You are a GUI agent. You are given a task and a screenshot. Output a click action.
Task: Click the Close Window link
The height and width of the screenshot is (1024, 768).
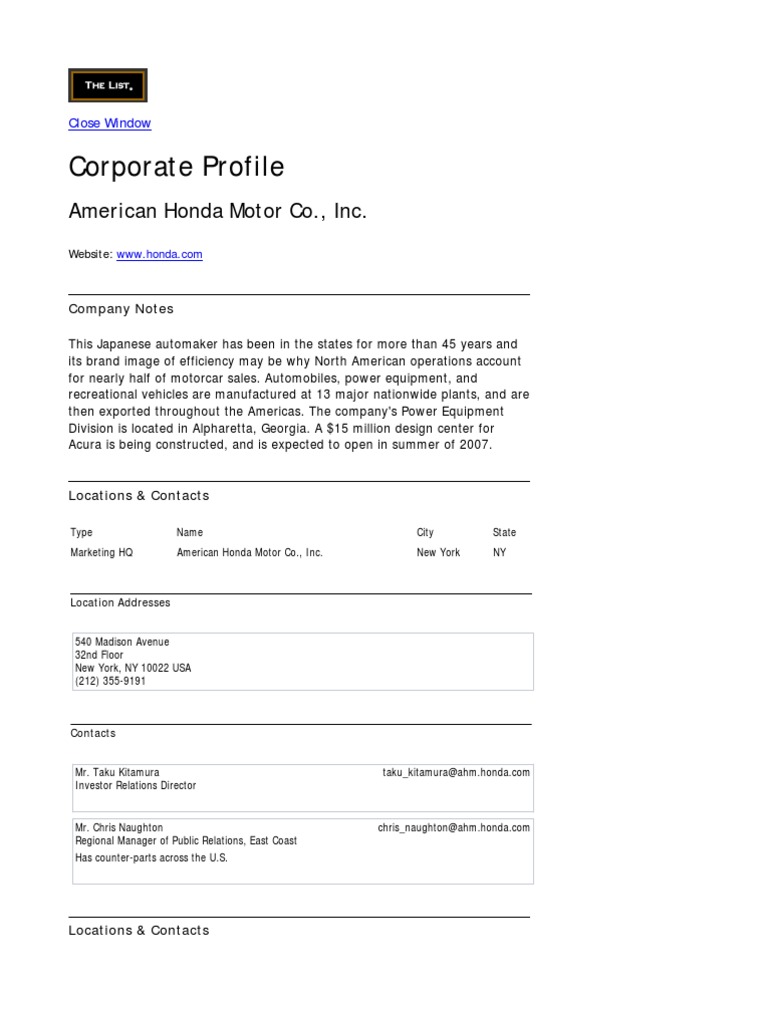click(x=109, y=123)
